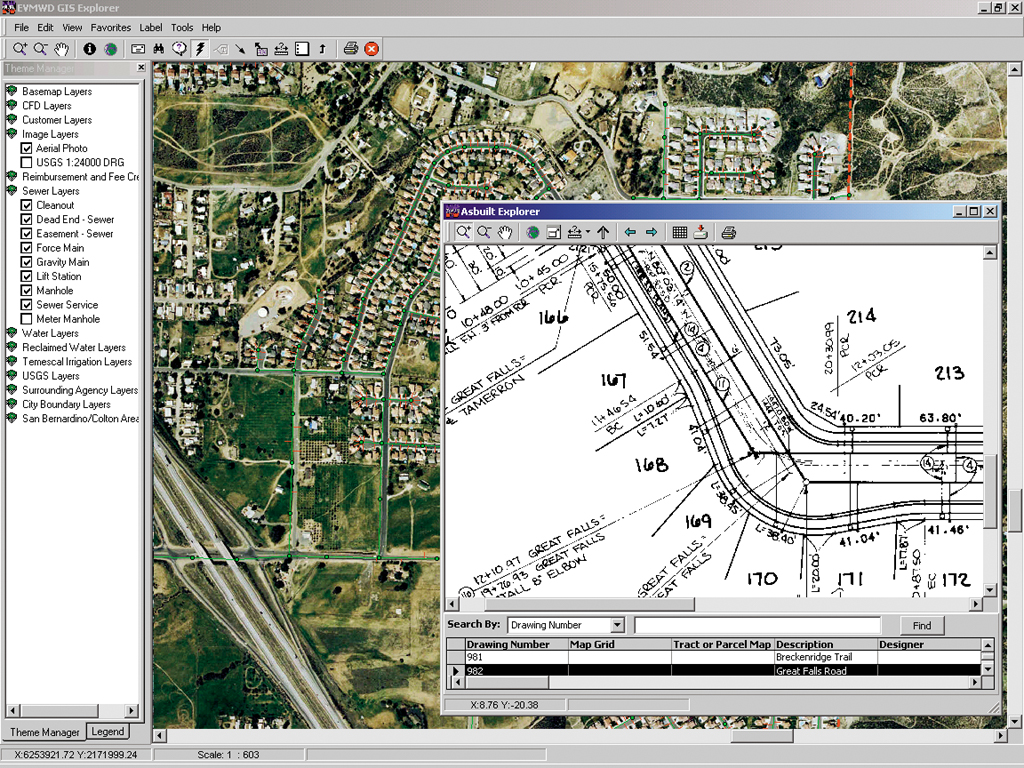Click Theme Manager horizontal scrollbar right arrow
The height and width of the screenshot is (768, 1024).
pyautogui.click(x=132, y=710)
